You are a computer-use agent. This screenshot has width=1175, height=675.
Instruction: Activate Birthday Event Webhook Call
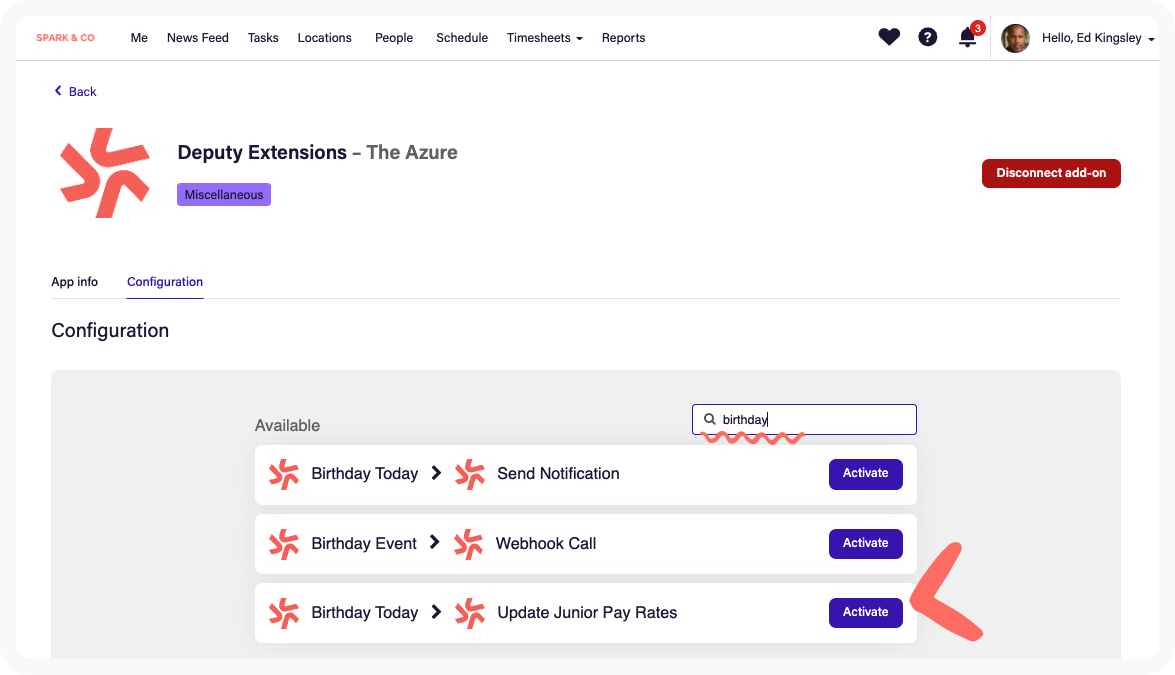[x=866, y=544]
